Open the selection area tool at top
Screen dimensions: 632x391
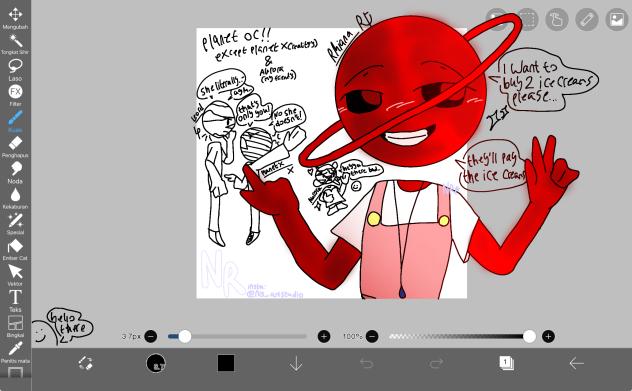[x=527, y=19]
